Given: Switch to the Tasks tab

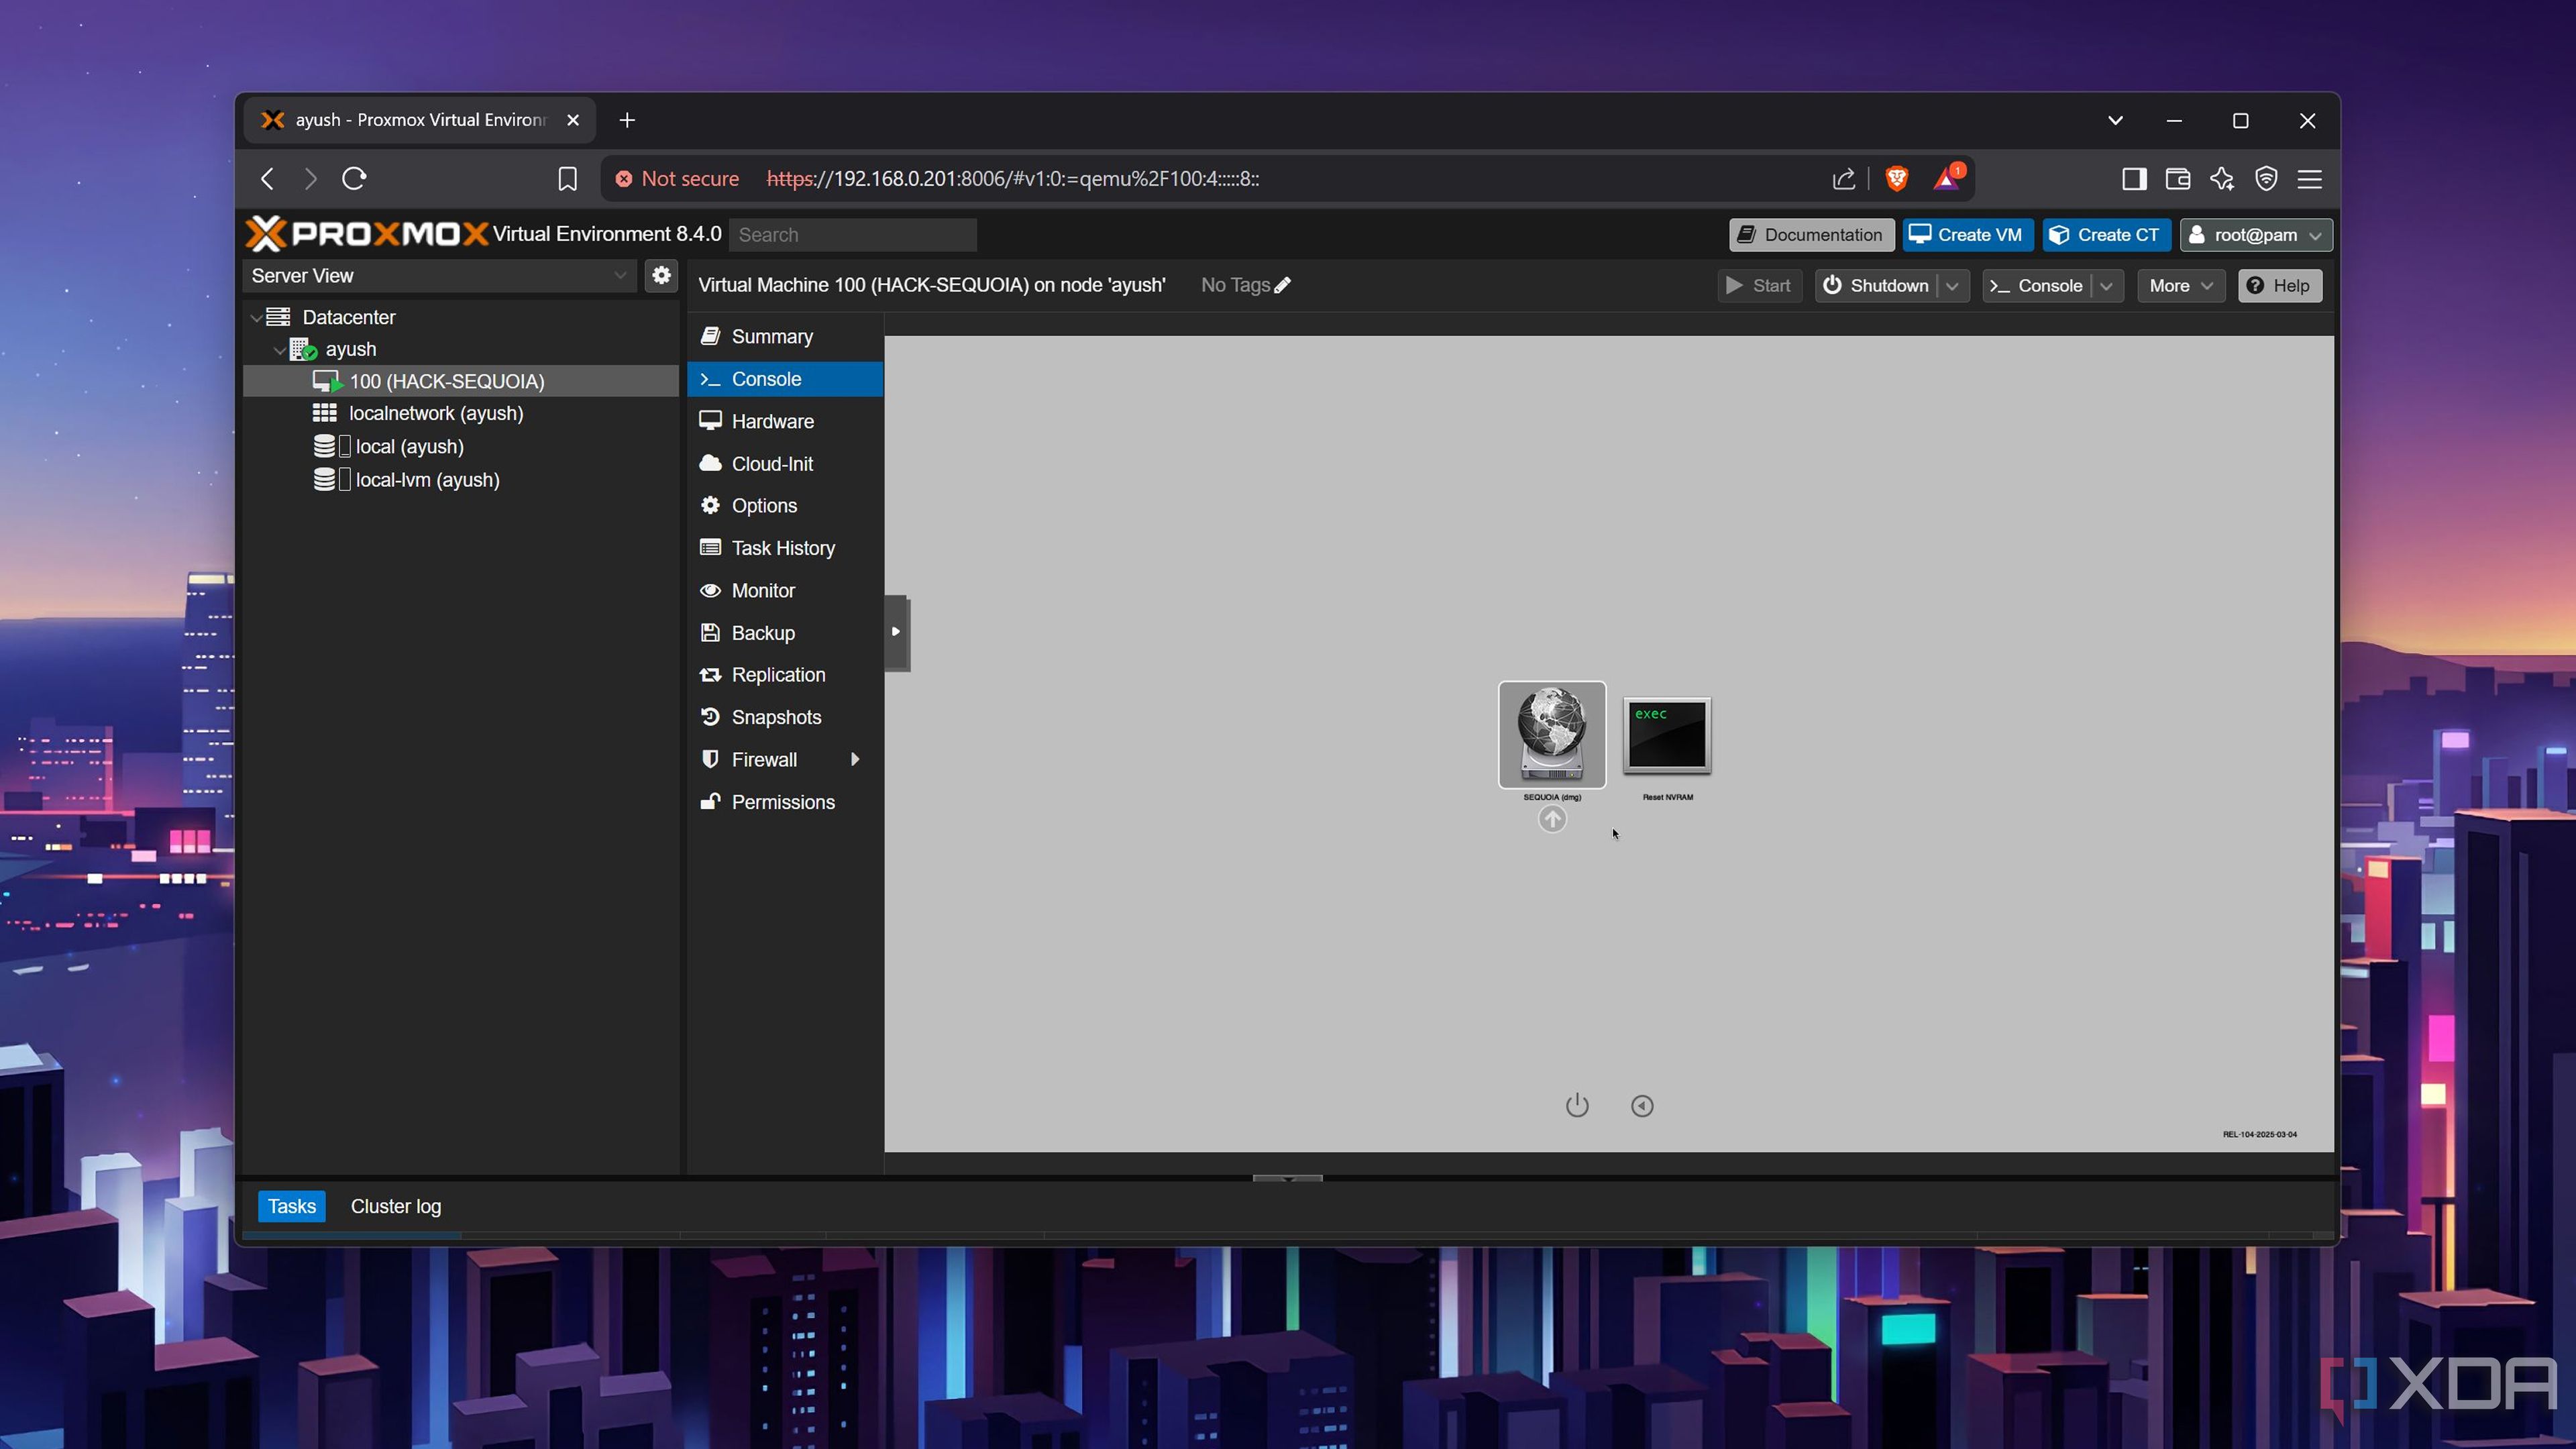Looking at the screenshot, I should coord(291,1207).
